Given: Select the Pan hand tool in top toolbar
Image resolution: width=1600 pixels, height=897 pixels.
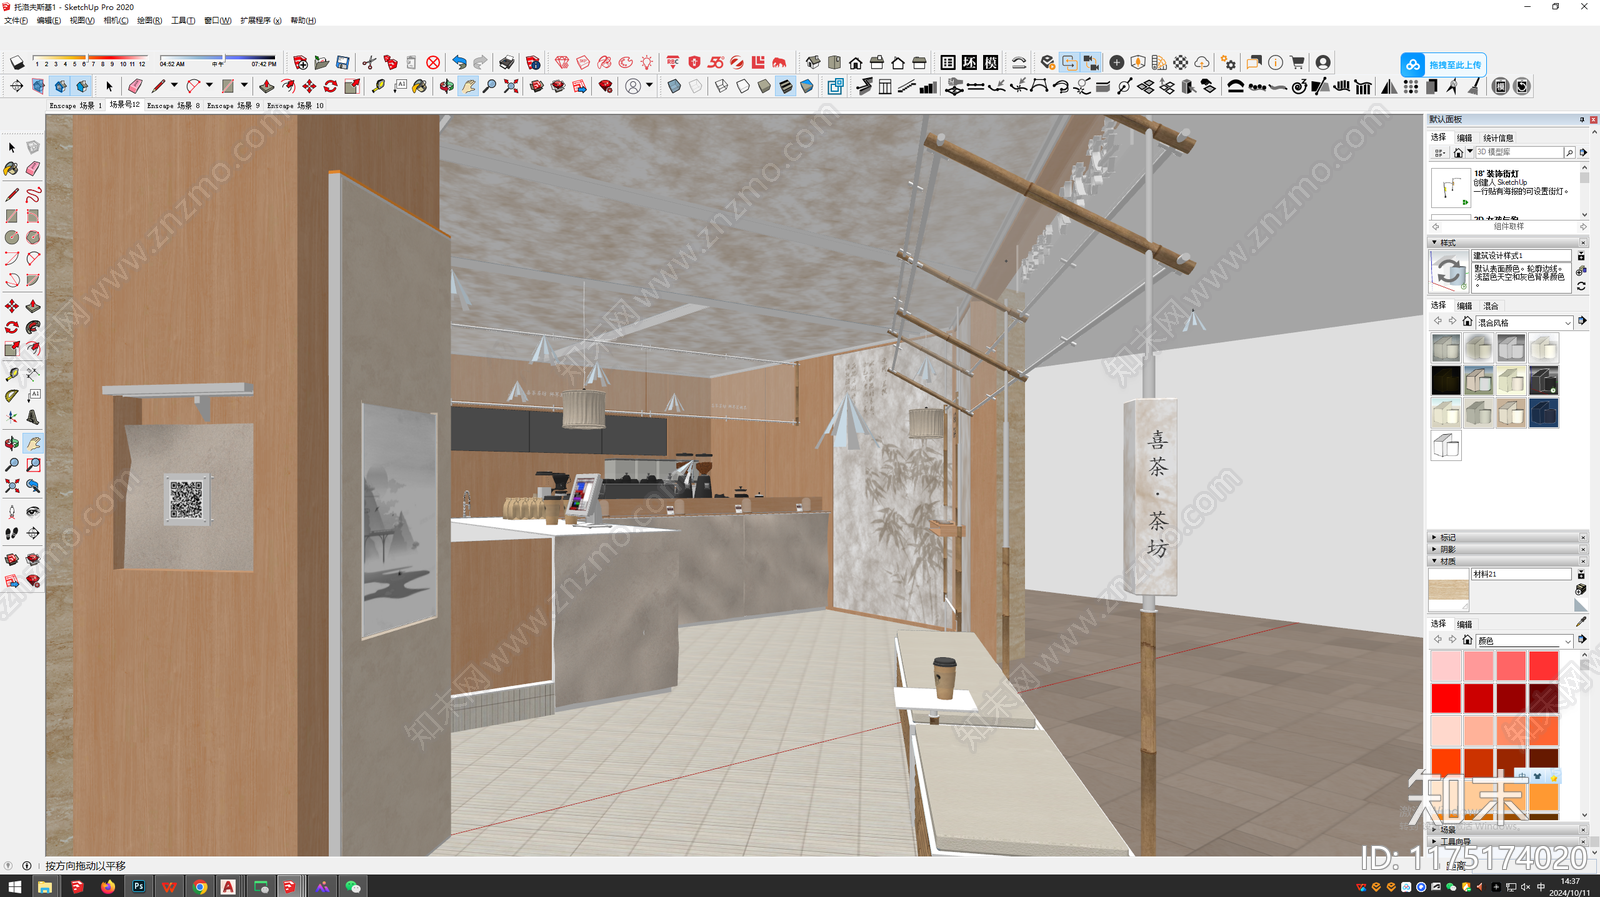Looking at the screenshot, I should click(468, 86).
